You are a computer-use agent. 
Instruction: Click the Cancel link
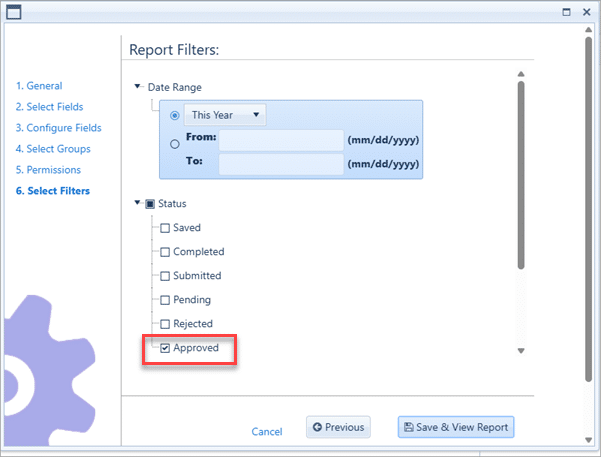point(267,432)
